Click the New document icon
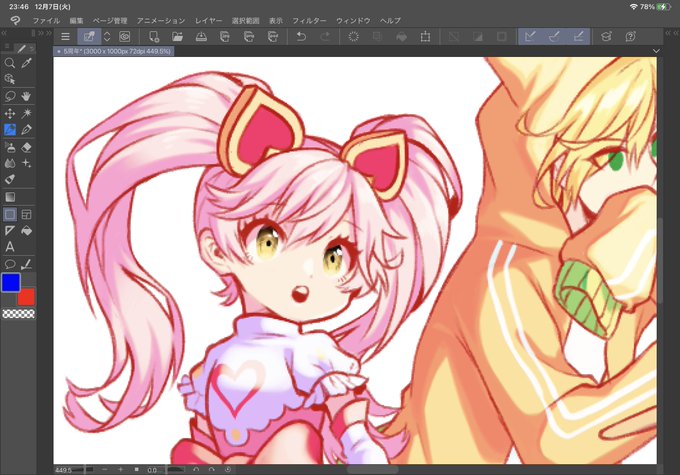 tap(154, 37)
